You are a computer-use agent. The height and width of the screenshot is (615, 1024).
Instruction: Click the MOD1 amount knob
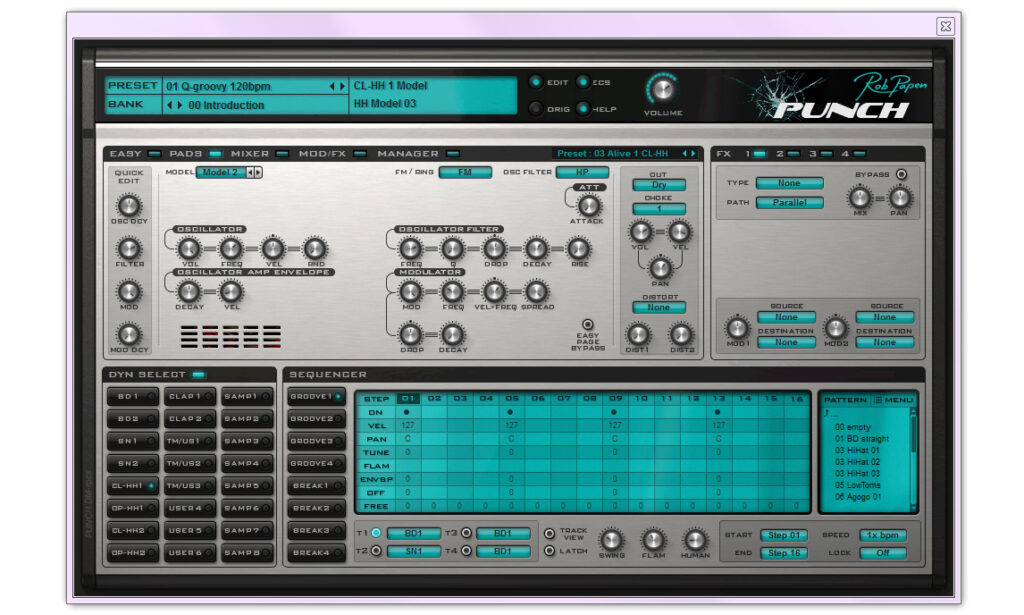(737, 328)
